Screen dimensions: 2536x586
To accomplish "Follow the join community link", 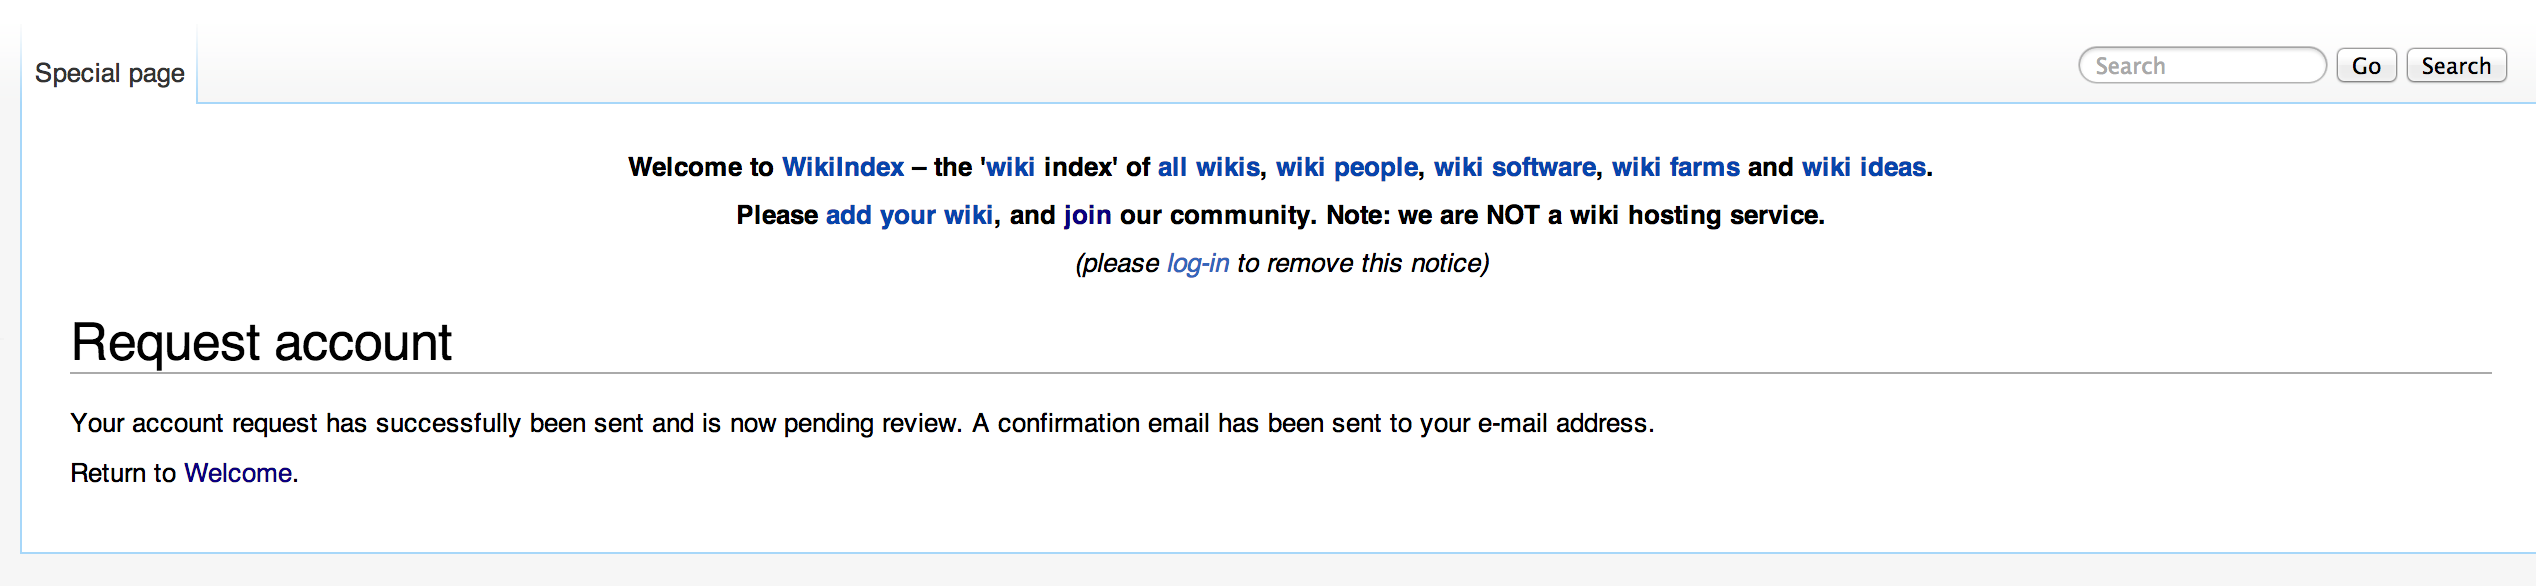I will [1087, 215].
